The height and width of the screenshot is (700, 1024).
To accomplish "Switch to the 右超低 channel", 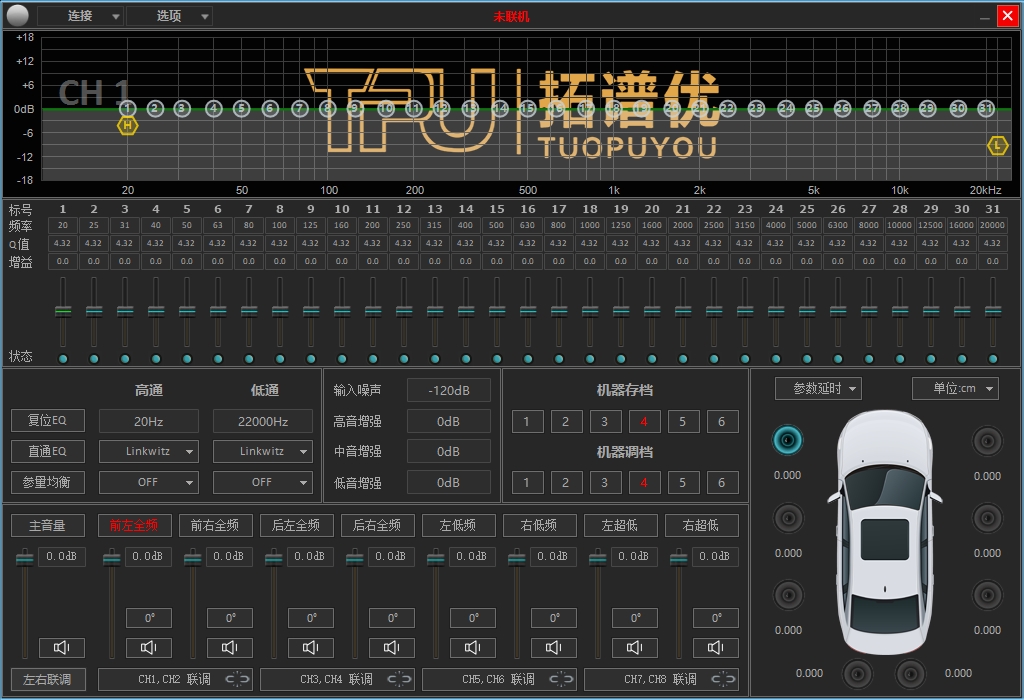I will (x=701, y=525).
